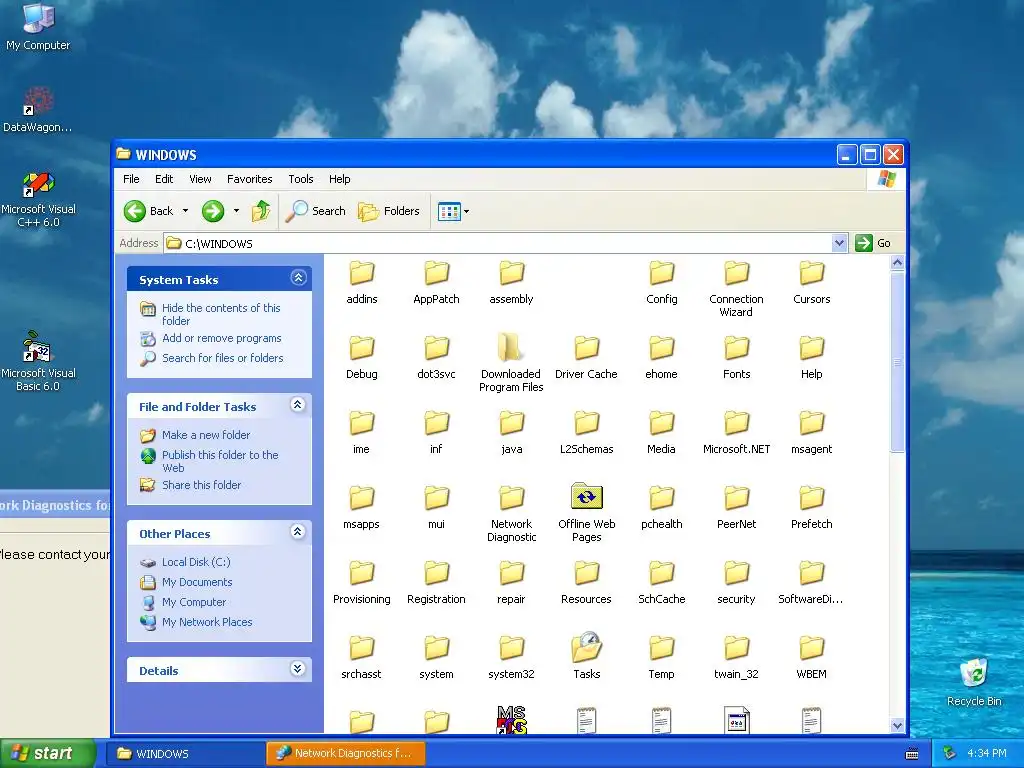Image resolution: width=1024 pixels, height=768 pixels.
Task: Select the assembly folder
Action: [x=511, y=283]
